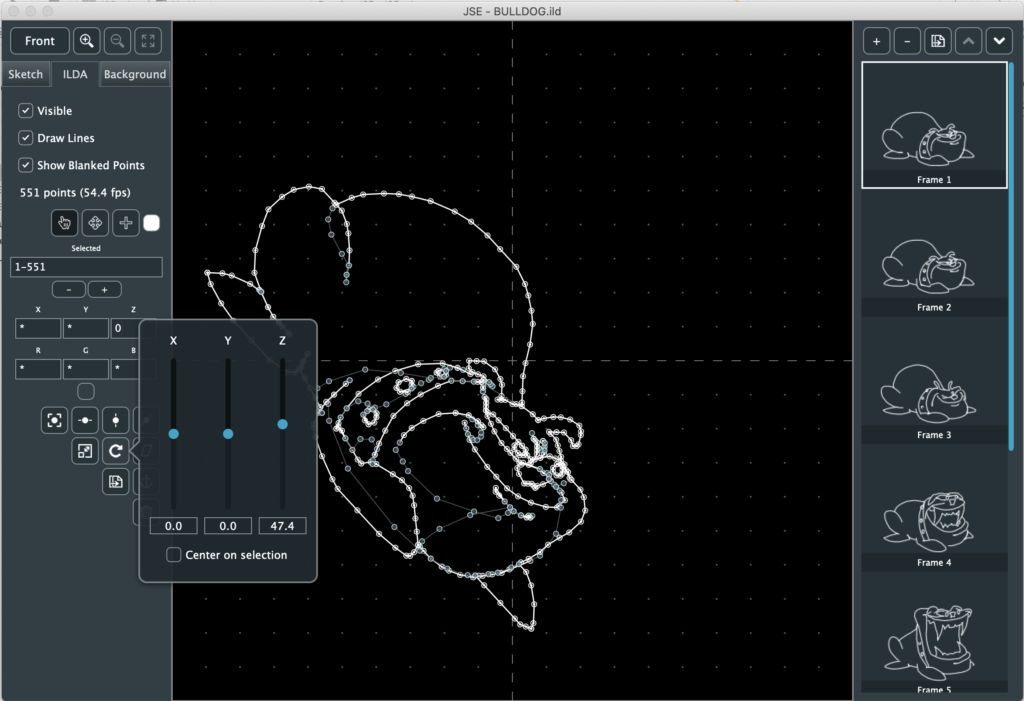Click the duplicate frame icon
Viewport: 1024px width, 701px height.
(937, 41)
